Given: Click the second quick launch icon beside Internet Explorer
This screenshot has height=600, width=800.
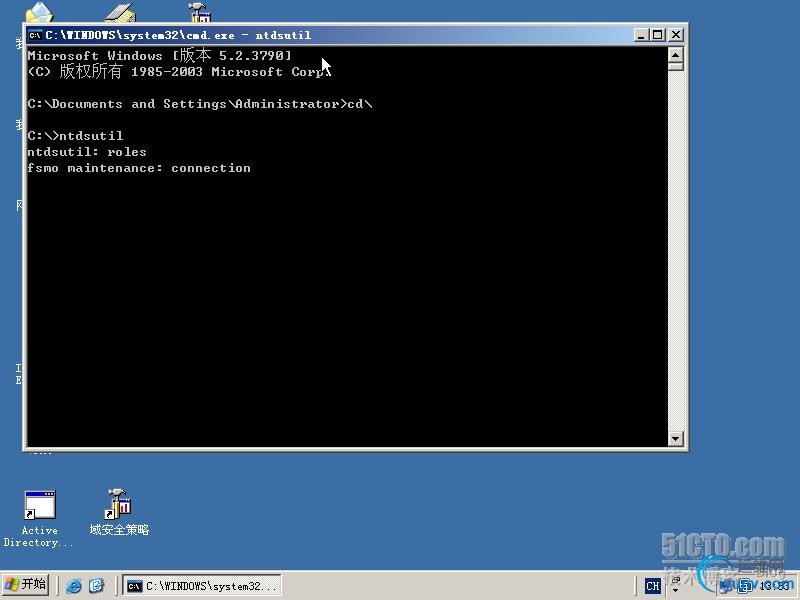Looking at the screenshot, I should point(96,585).
